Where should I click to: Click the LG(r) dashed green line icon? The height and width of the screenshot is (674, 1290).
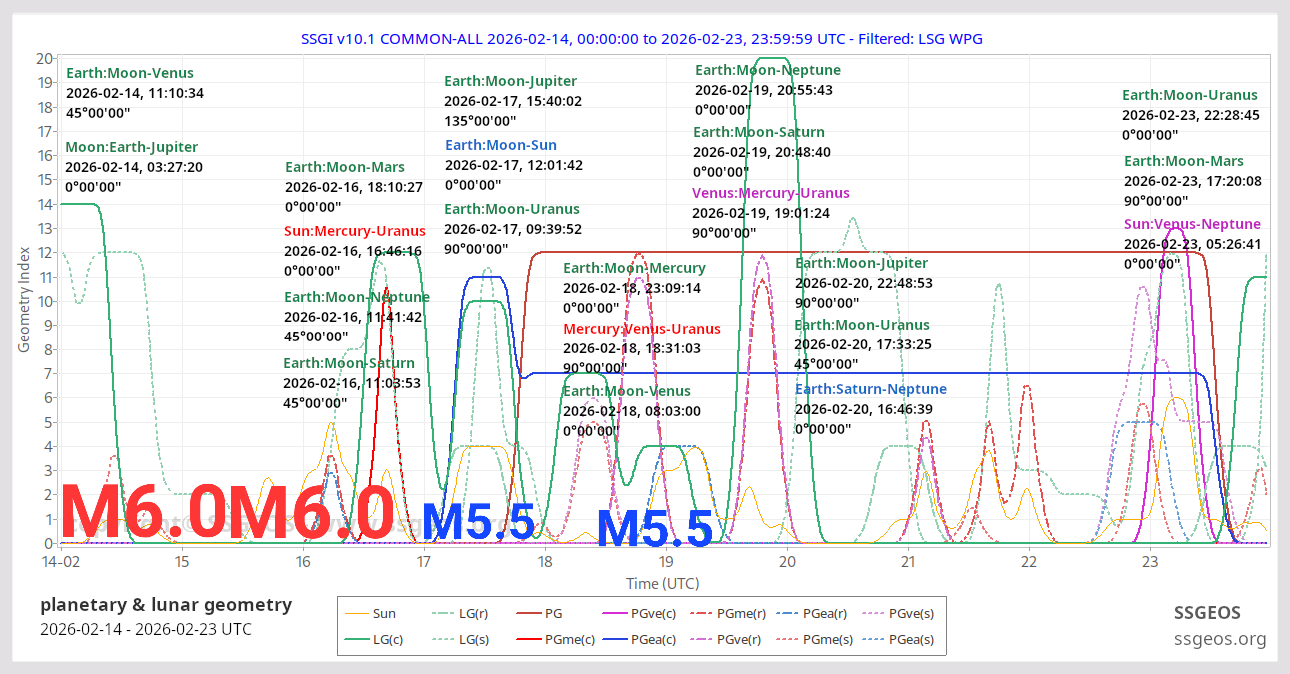click(441, 613)
